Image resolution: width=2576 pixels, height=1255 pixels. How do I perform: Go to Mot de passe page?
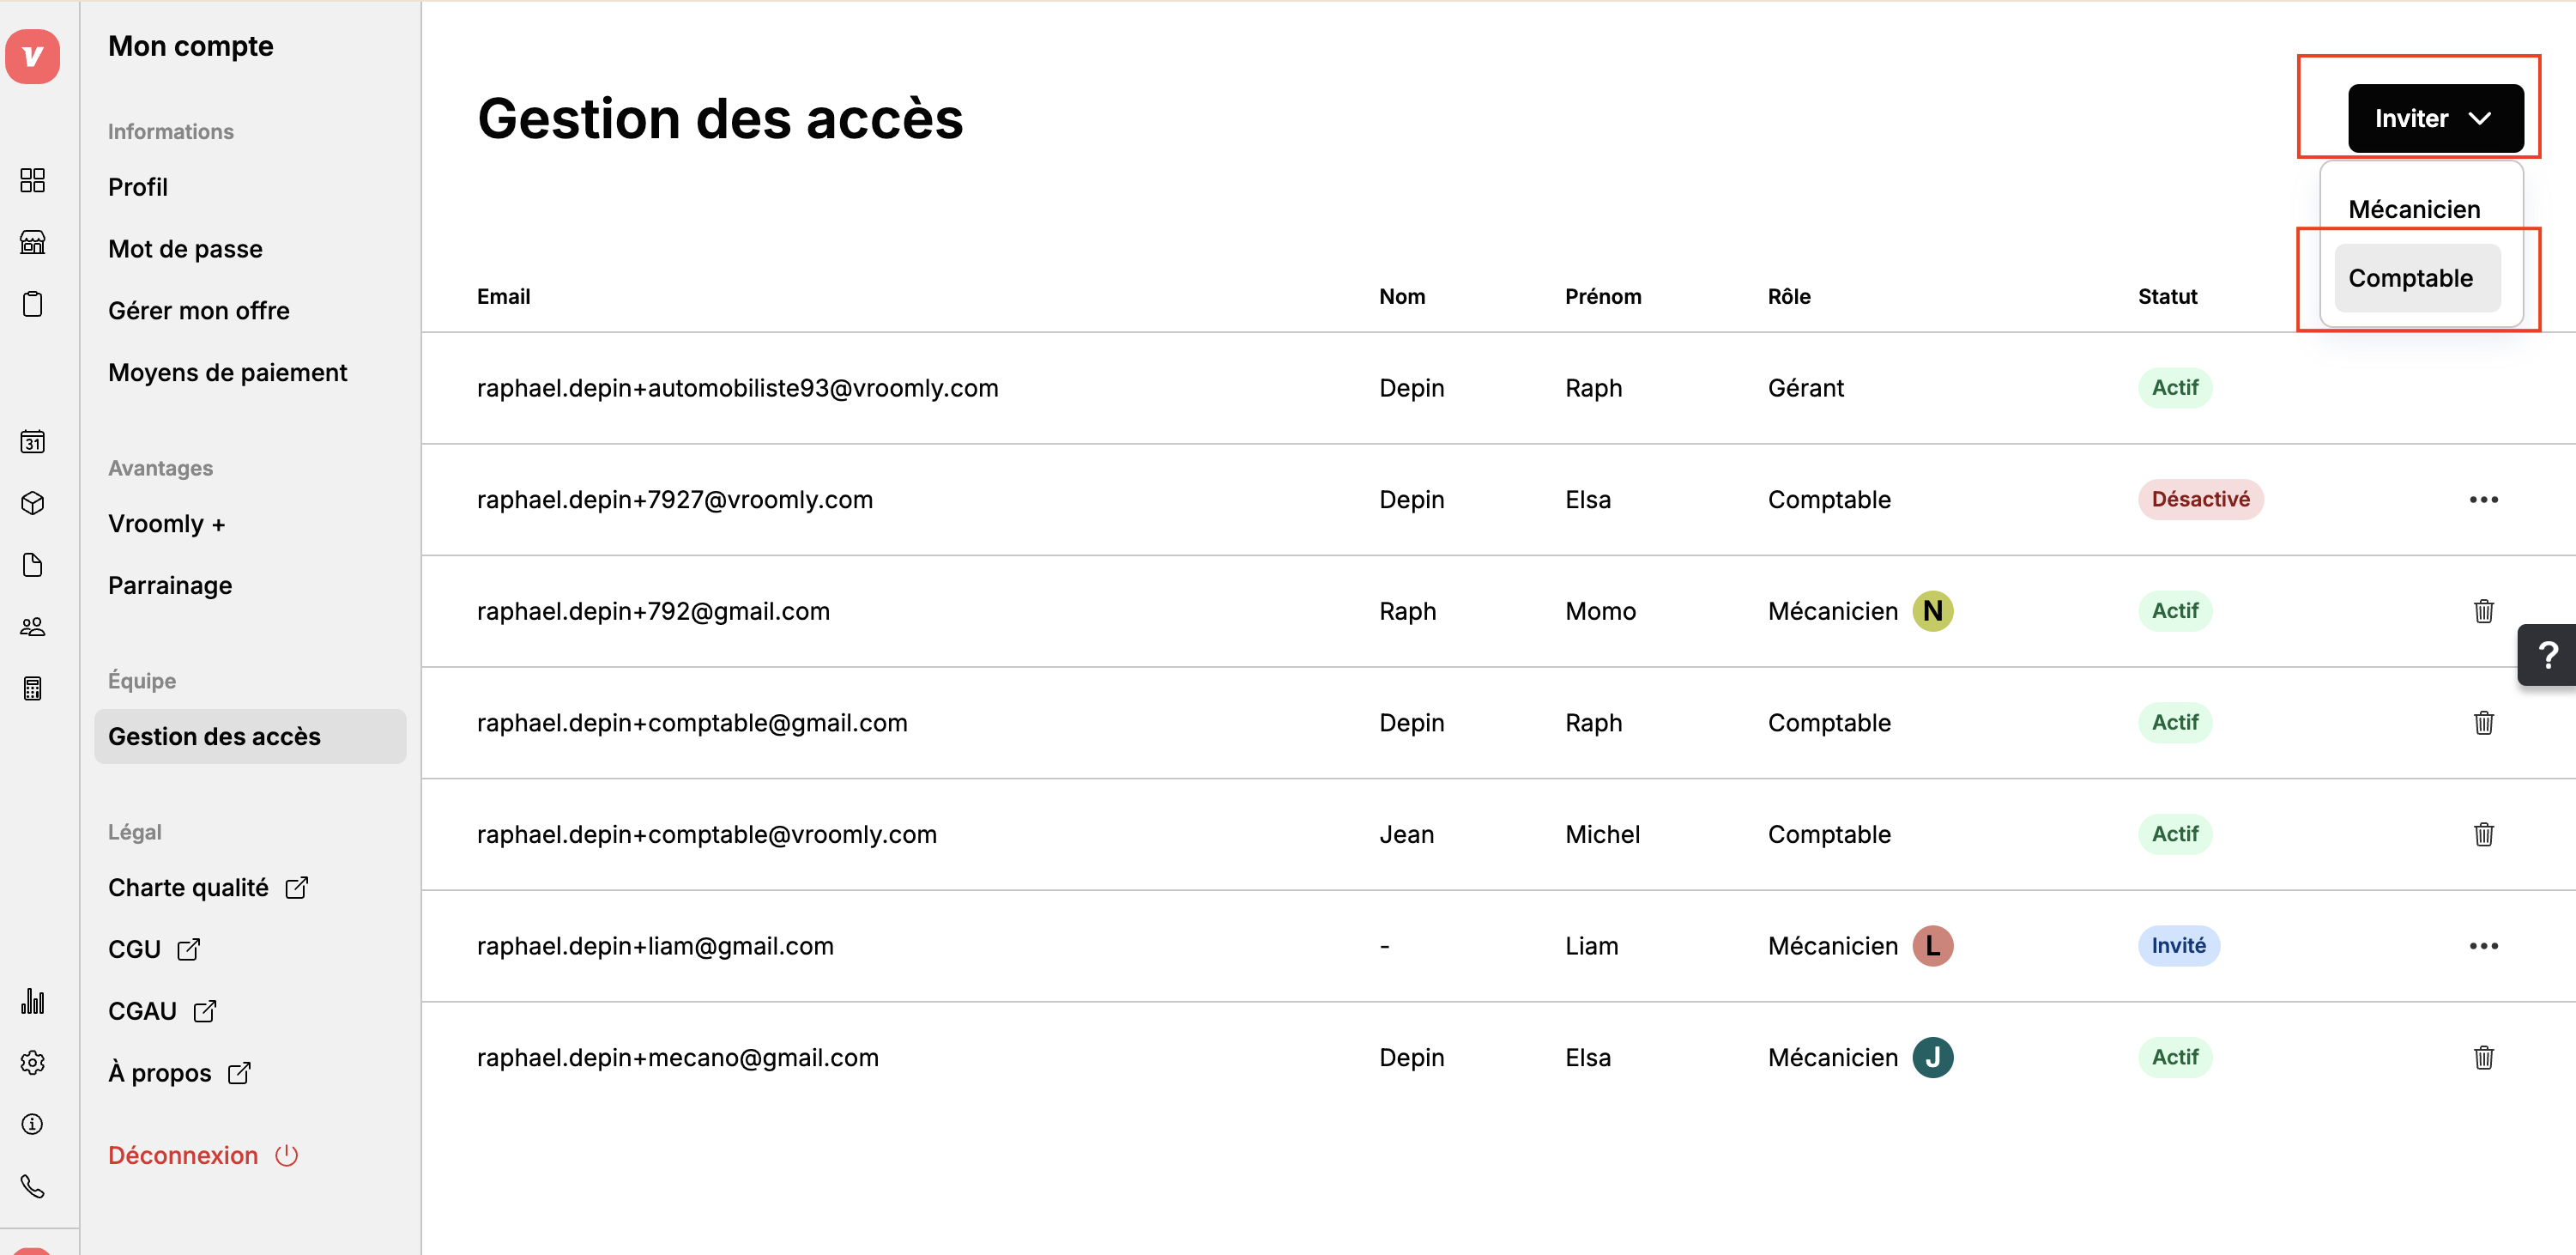tap(185, 249)
